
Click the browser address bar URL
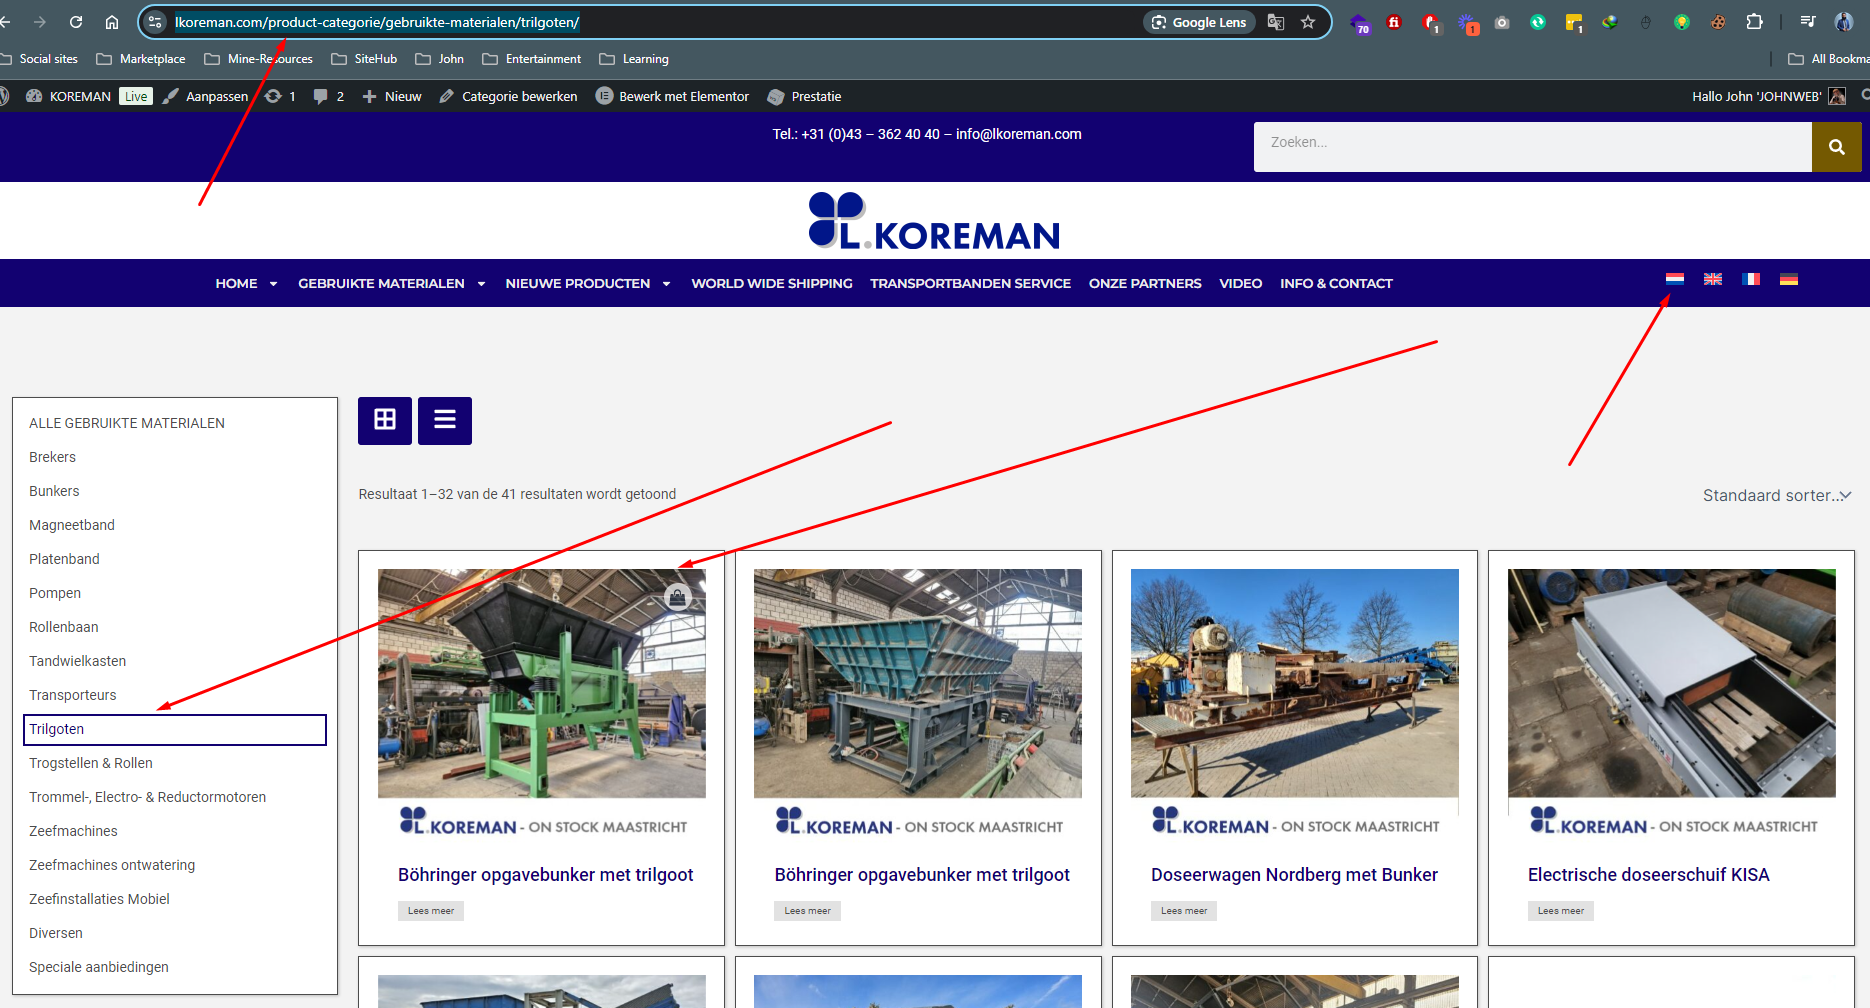(377, 22)
